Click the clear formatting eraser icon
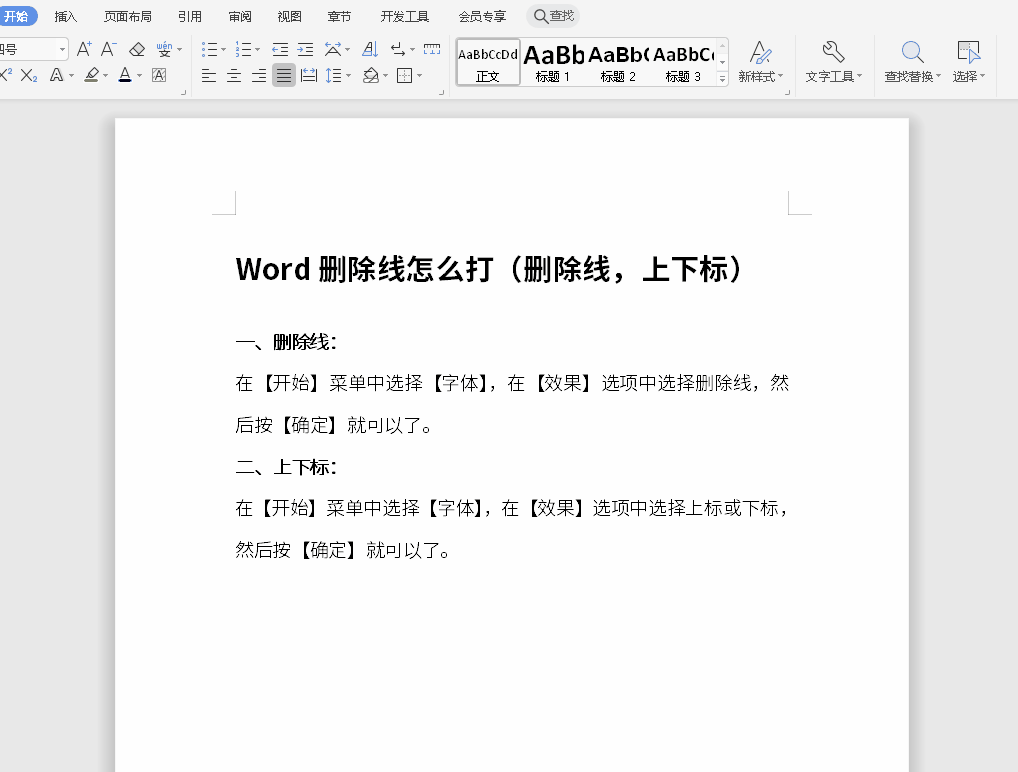The width and height of the screenshot is (1018, 772). tap(137, 49)
